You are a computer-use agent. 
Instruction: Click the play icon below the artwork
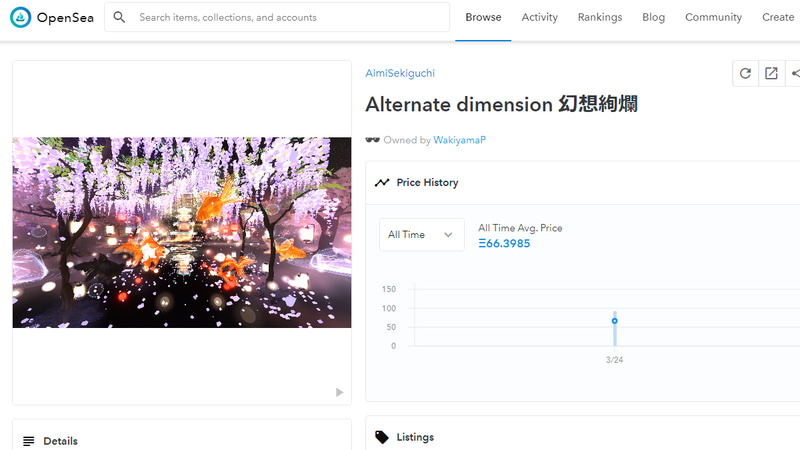coord(339,392)
